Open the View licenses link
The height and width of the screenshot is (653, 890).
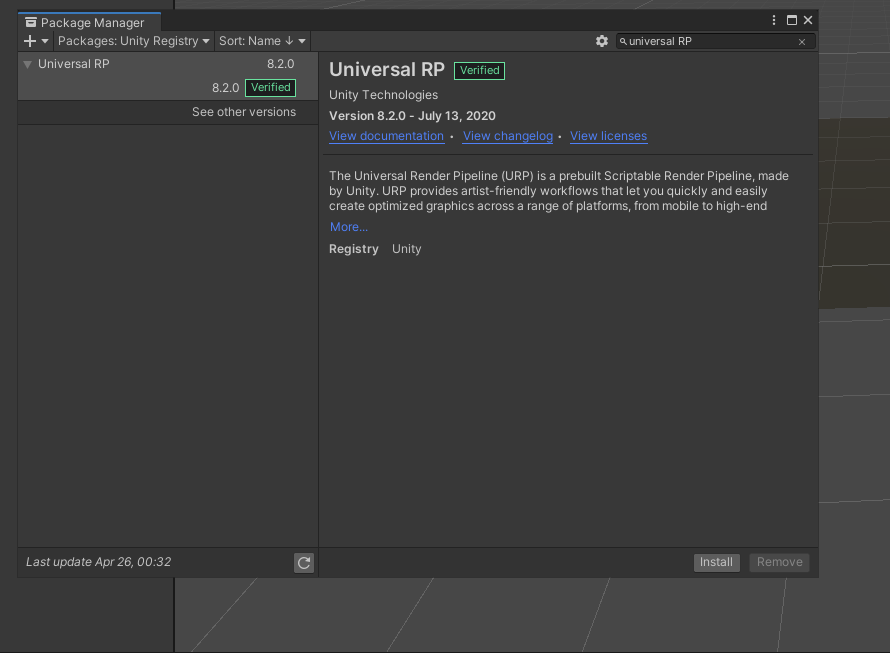click(x=608, y=136)
